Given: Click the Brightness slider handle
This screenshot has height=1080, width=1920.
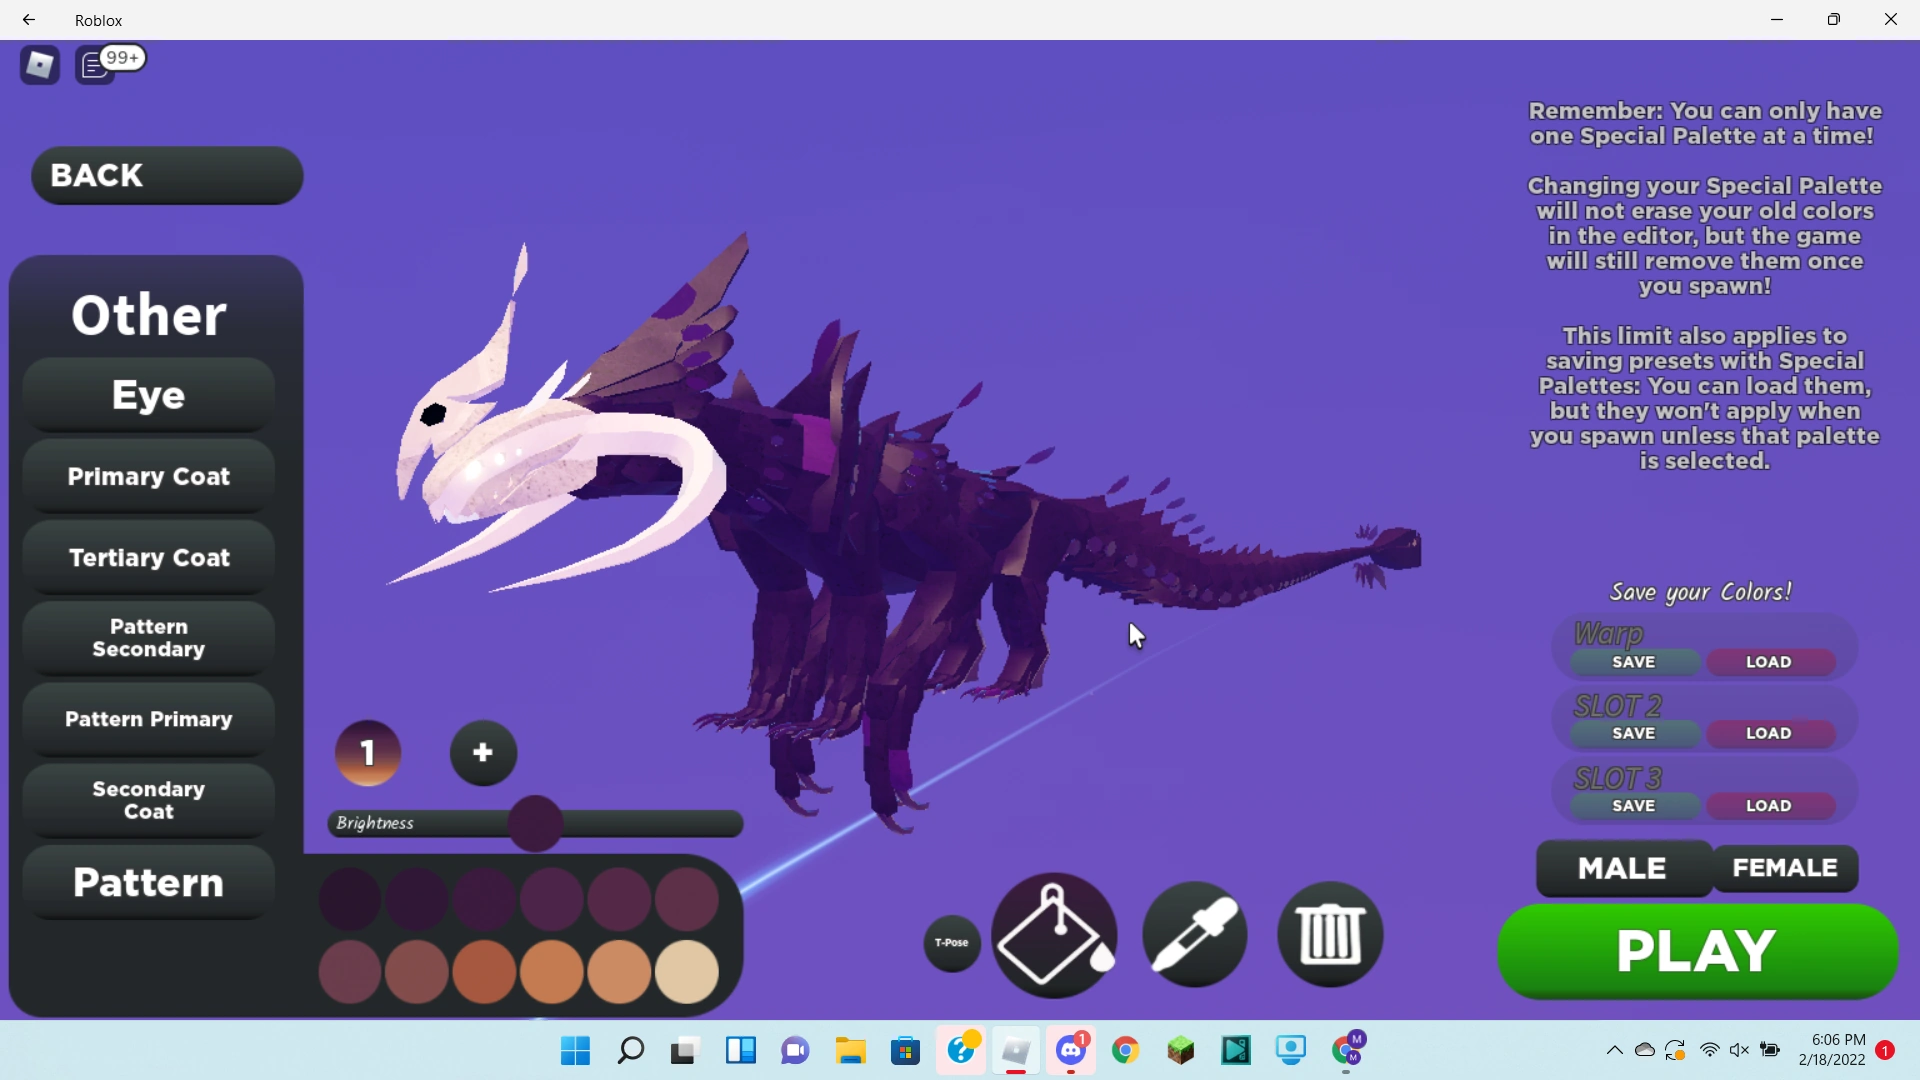Looking at the screenshot, I should (535, 823).
